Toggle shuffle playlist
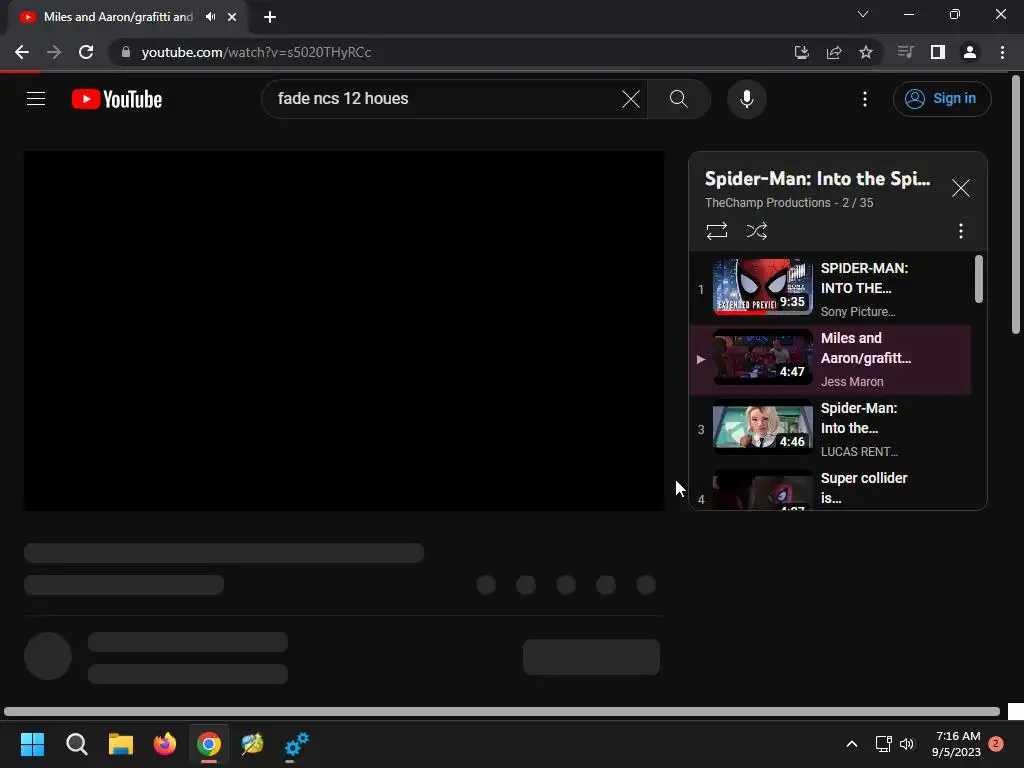This screenshot has width=1024, height=768. coord(756,231)
